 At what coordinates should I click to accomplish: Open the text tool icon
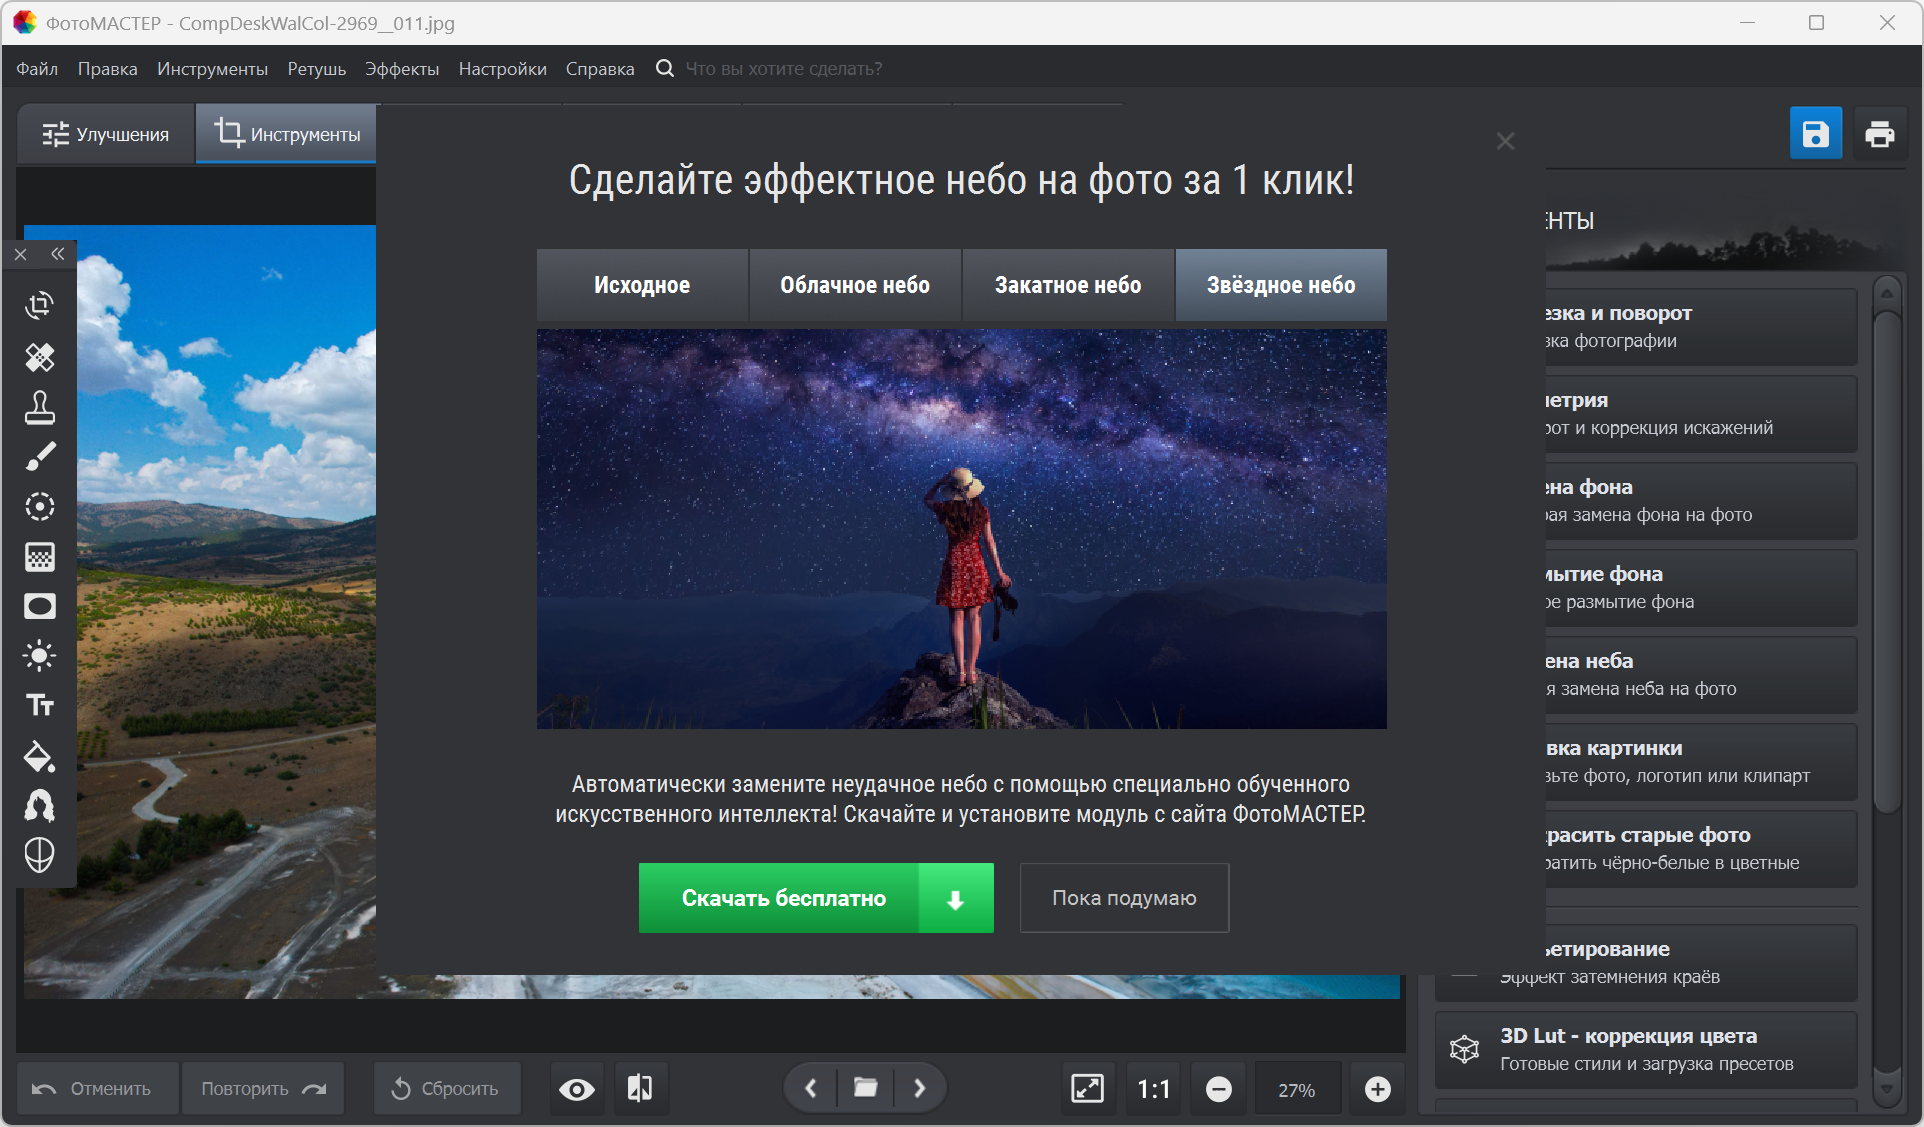point(40,706)
